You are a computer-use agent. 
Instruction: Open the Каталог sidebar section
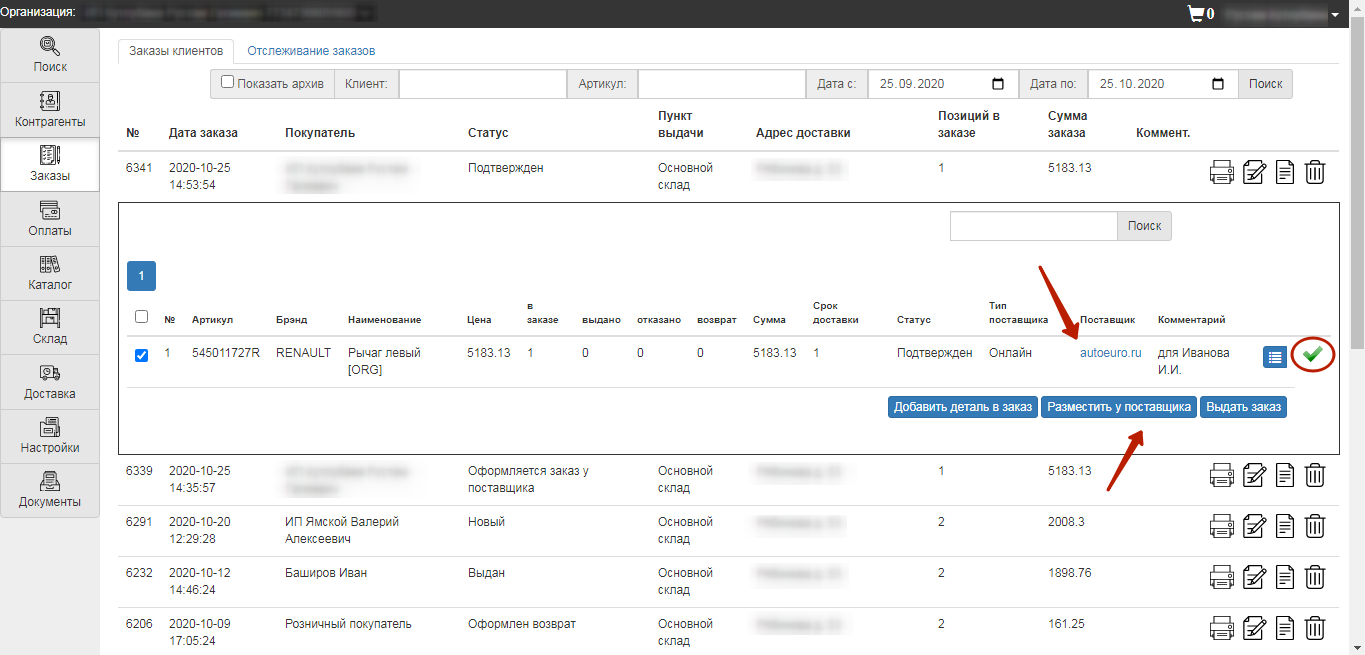pos(50,273)
